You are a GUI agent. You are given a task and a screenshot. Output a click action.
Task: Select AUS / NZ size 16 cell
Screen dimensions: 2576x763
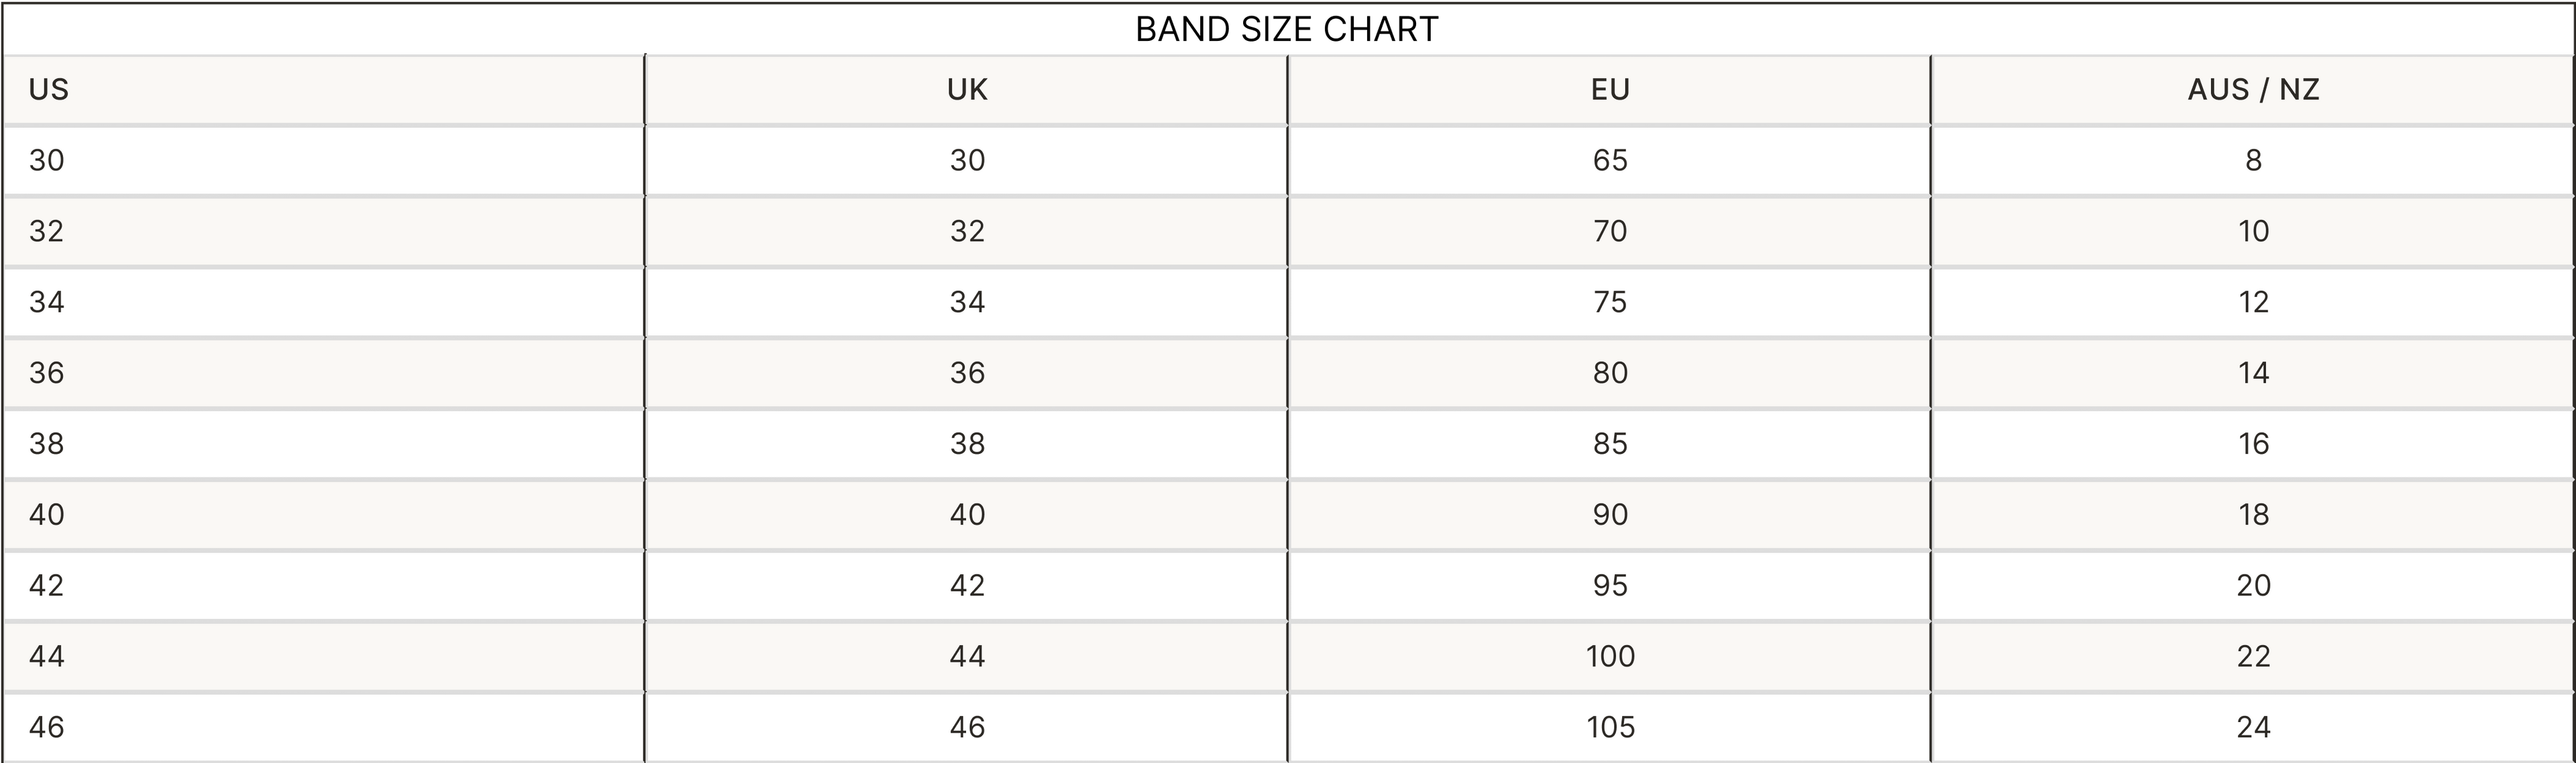point(2253,443)
